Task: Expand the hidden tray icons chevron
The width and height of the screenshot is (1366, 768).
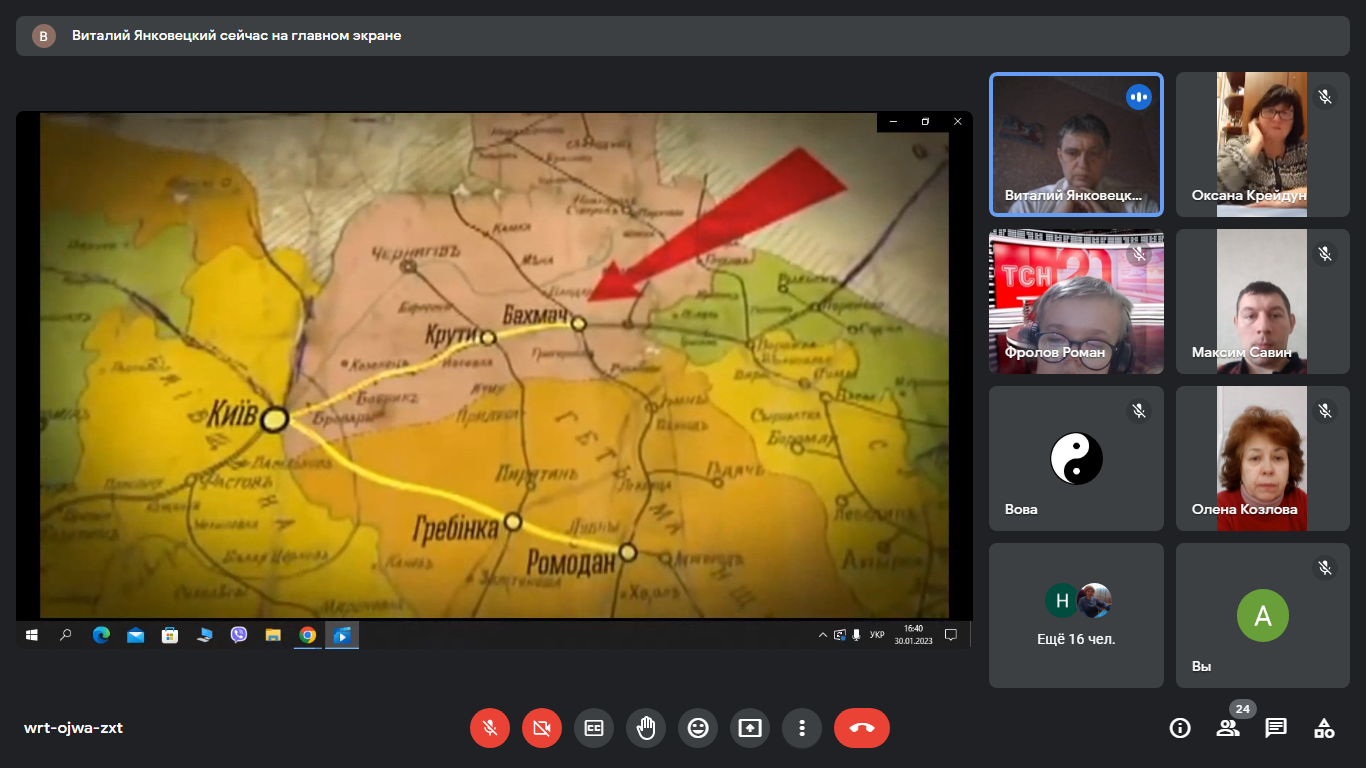Action: pos(823,635)
